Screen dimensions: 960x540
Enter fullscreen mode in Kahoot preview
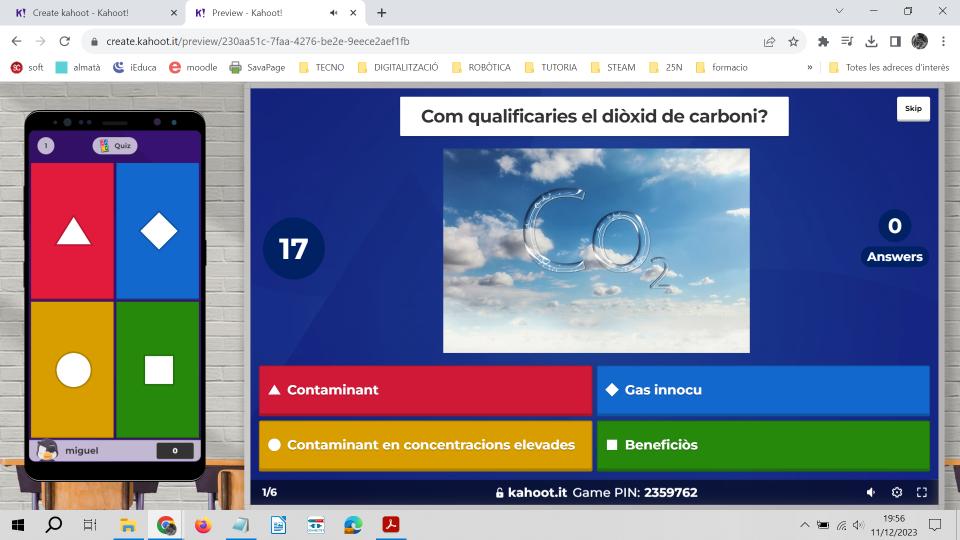pos(922,492)
